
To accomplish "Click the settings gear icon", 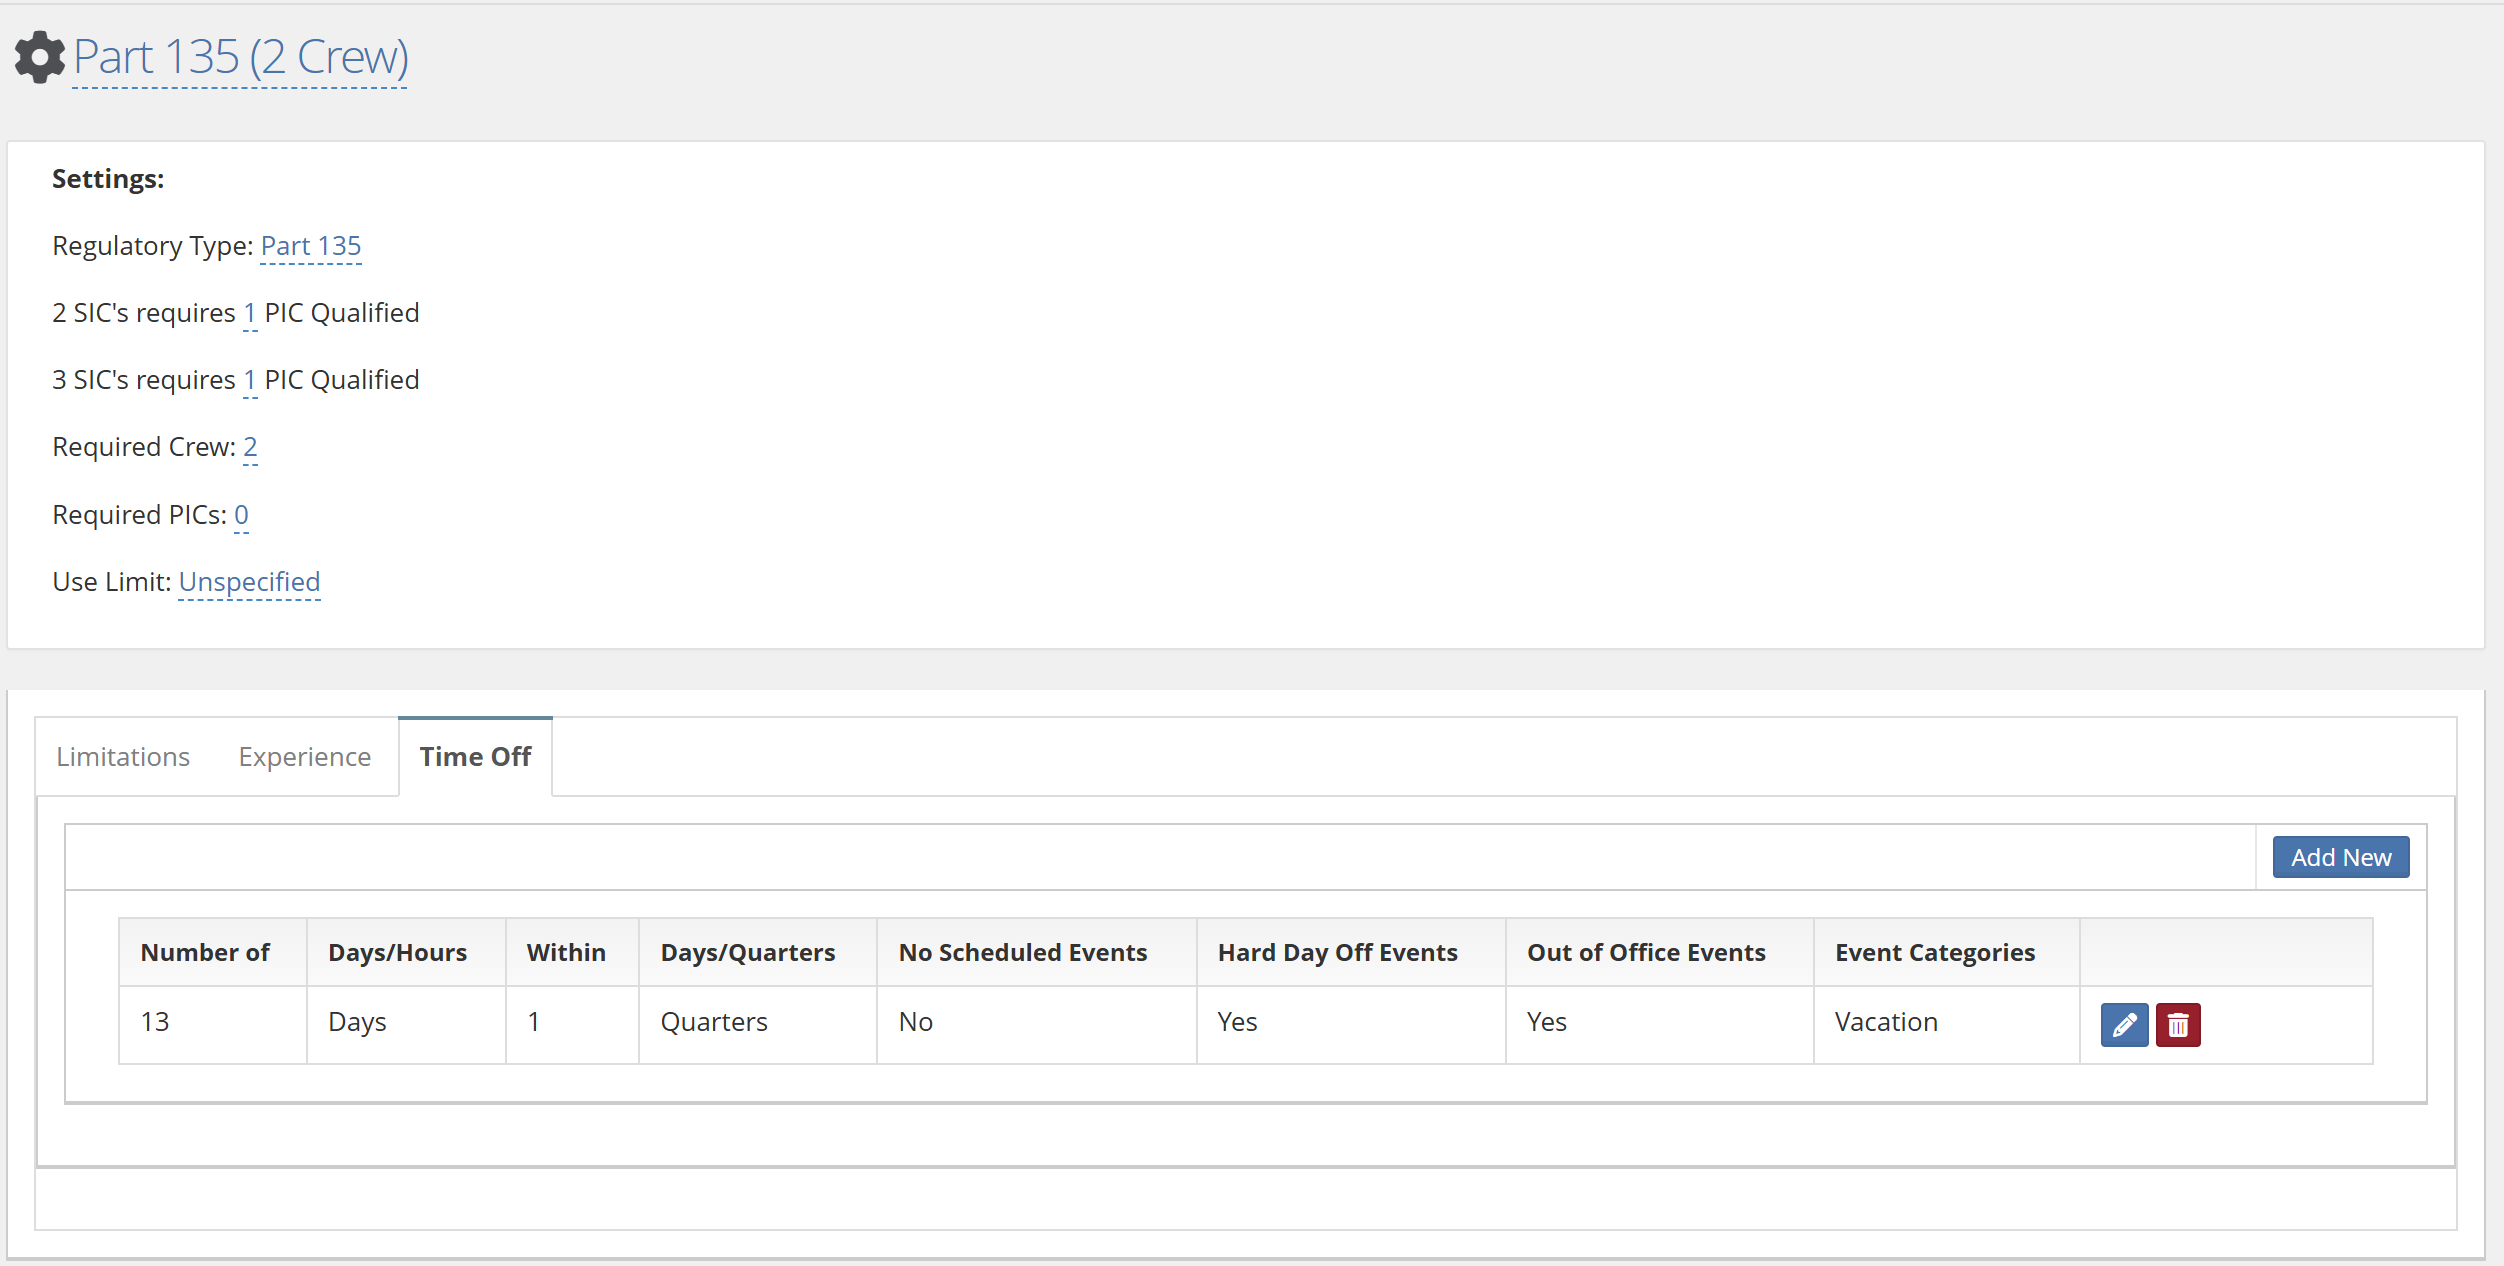I will pyautogui.click(x=39, y=57).
